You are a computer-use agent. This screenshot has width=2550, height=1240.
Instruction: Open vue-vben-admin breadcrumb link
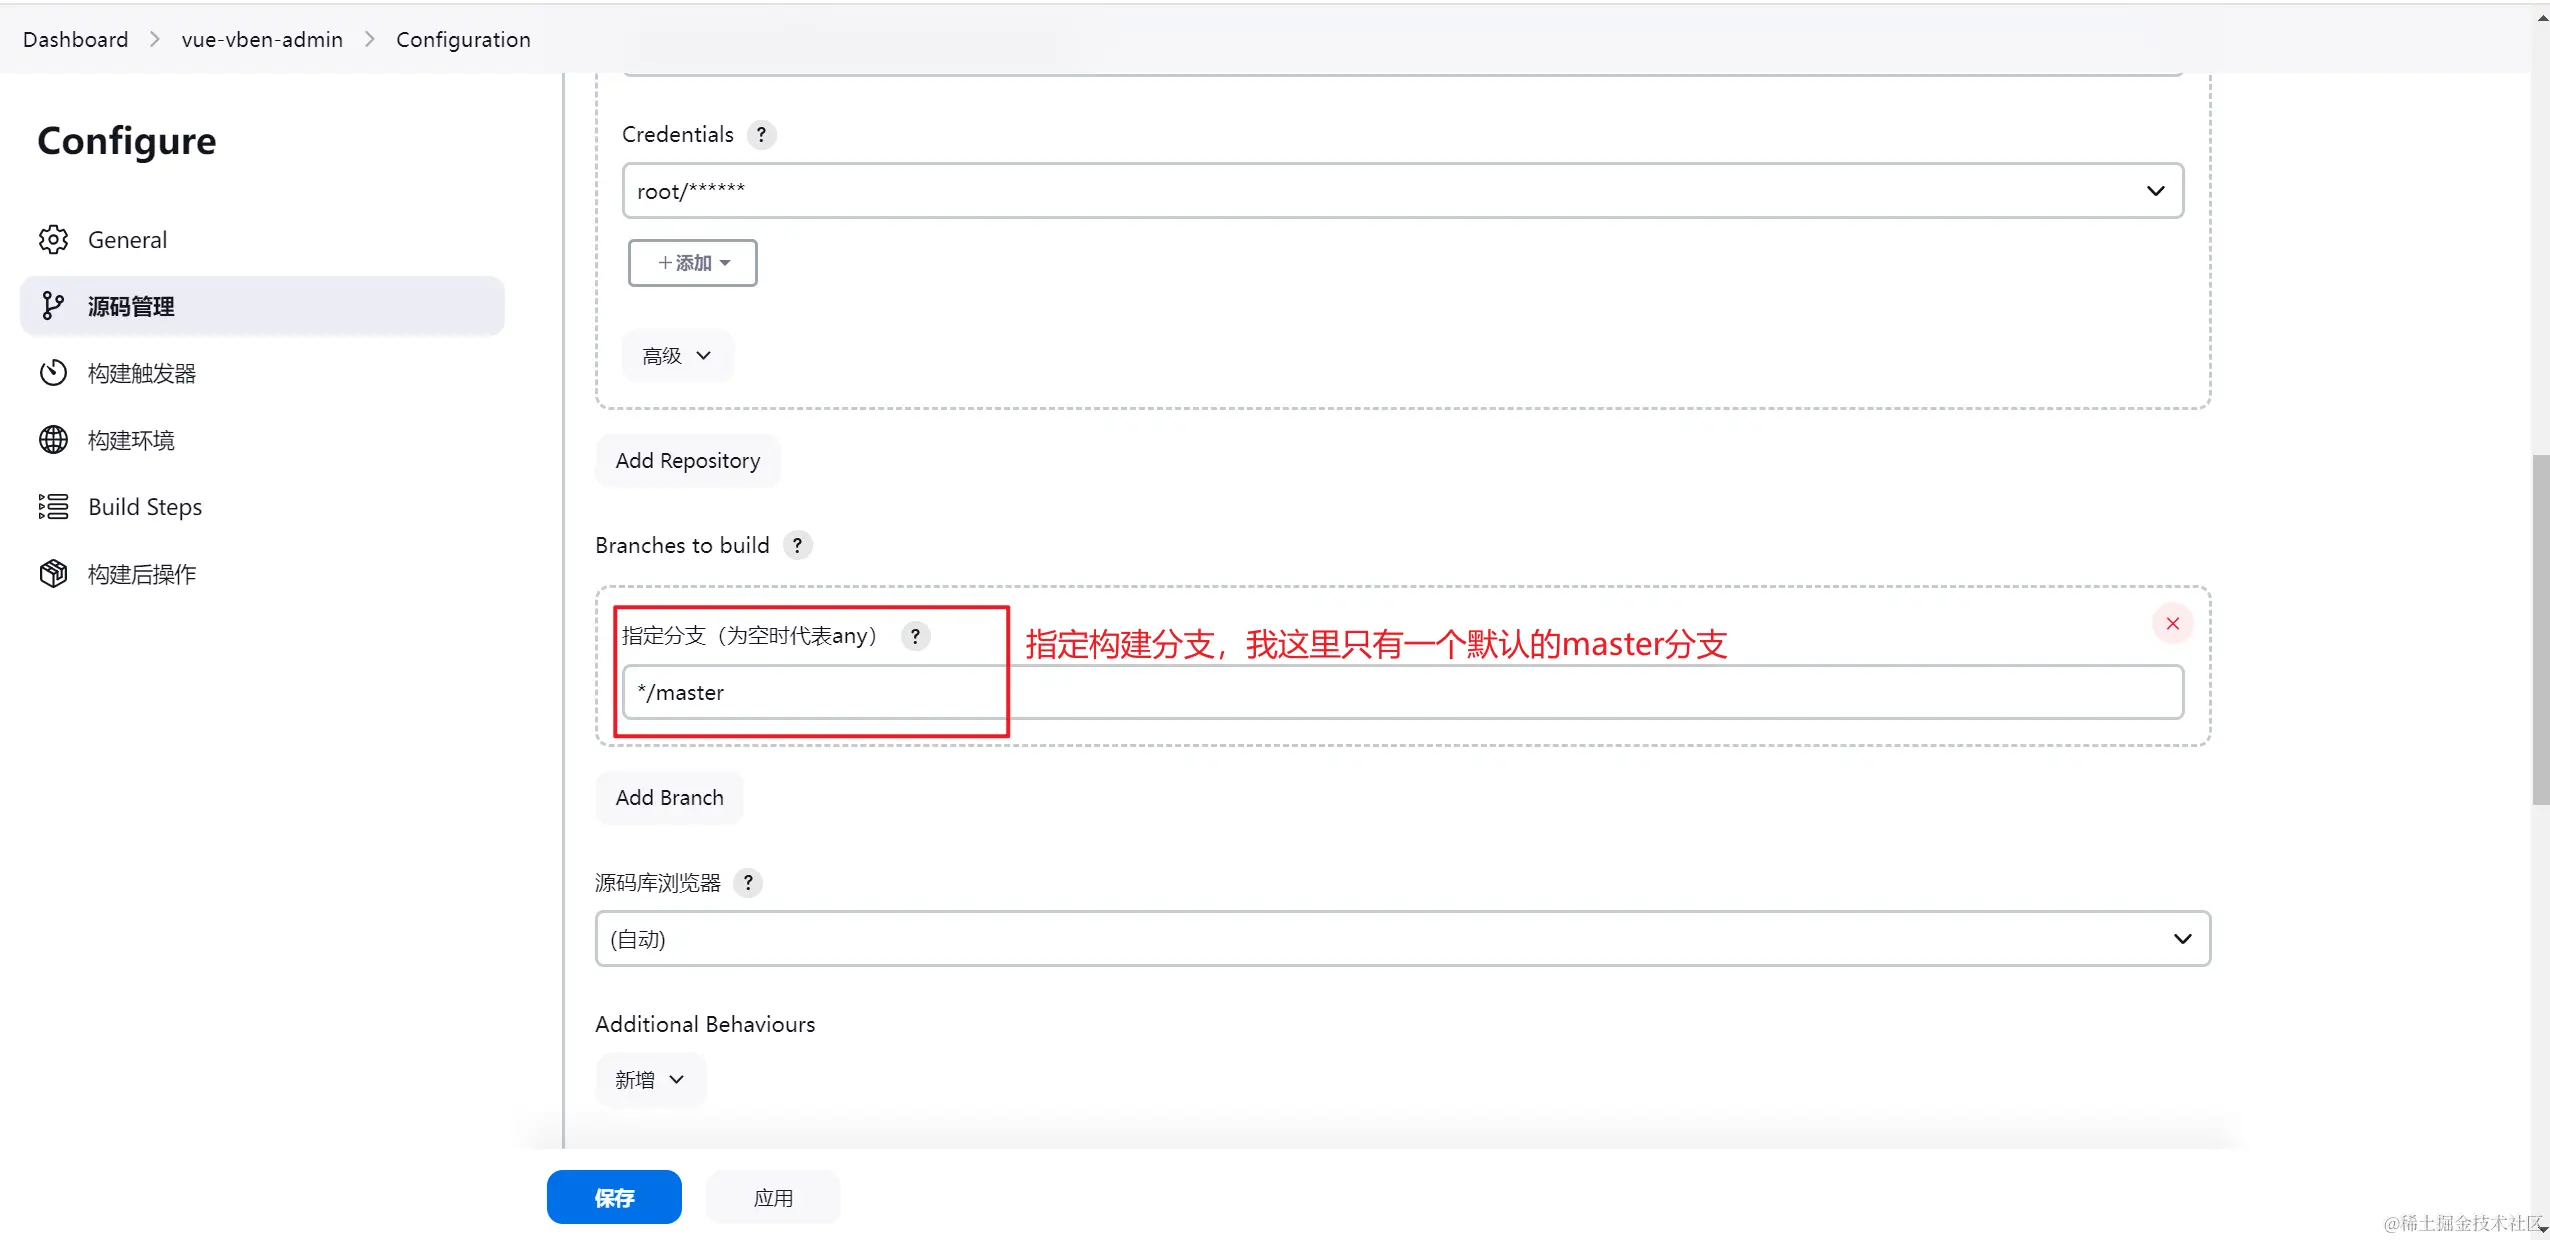coord(262,40)
